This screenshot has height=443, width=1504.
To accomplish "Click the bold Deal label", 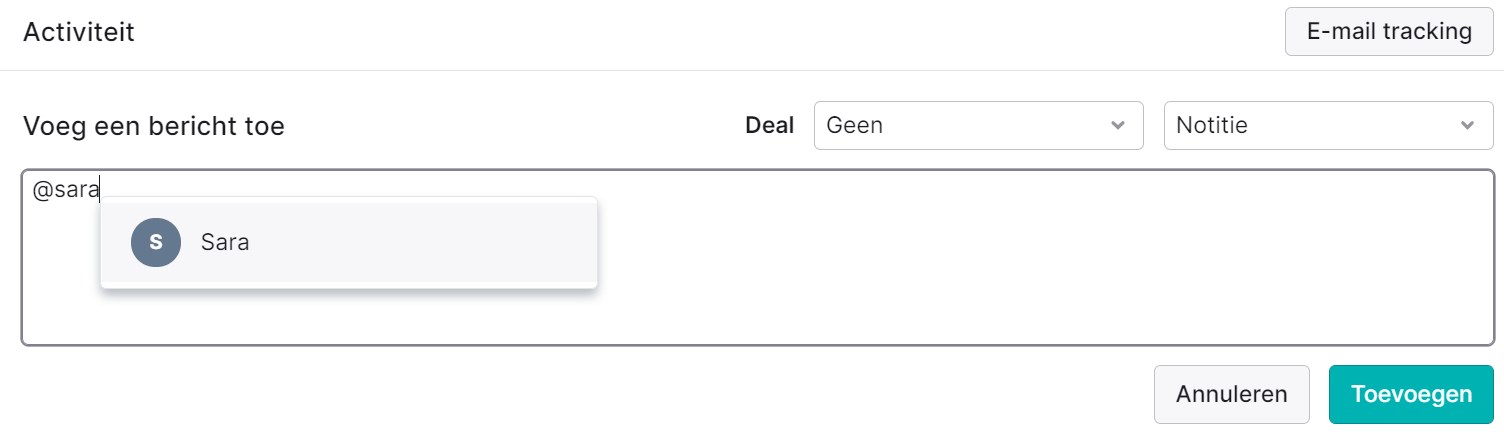I will pos(770,126).
